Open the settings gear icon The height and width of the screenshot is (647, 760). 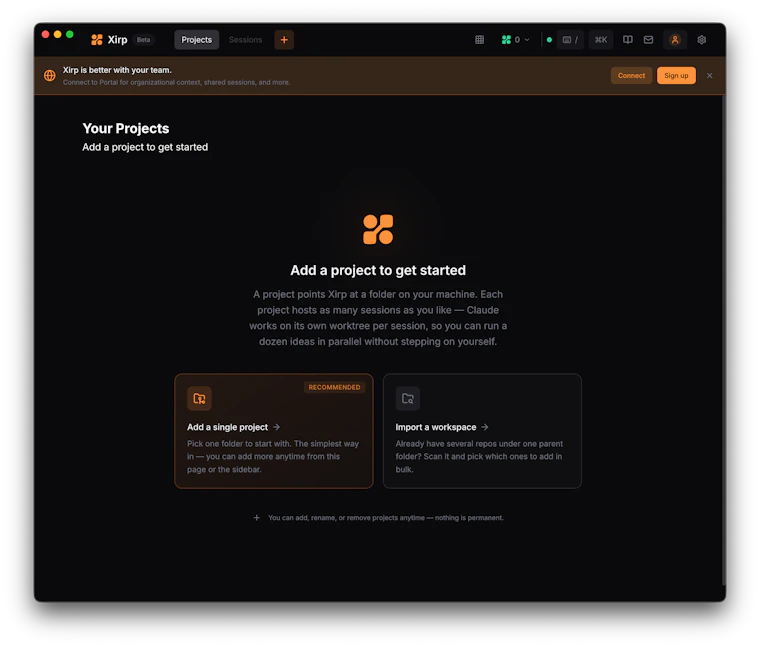(x=701, y=40)
